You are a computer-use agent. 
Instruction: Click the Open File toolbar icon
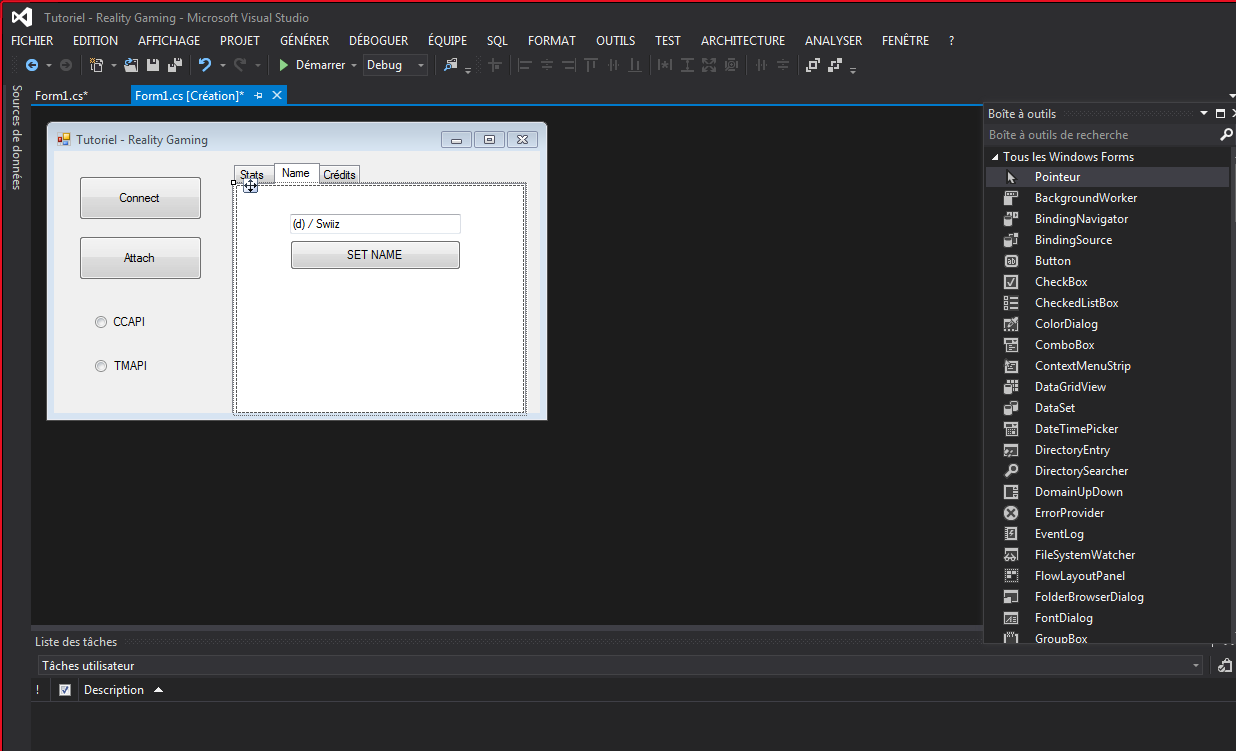point(131,65)
